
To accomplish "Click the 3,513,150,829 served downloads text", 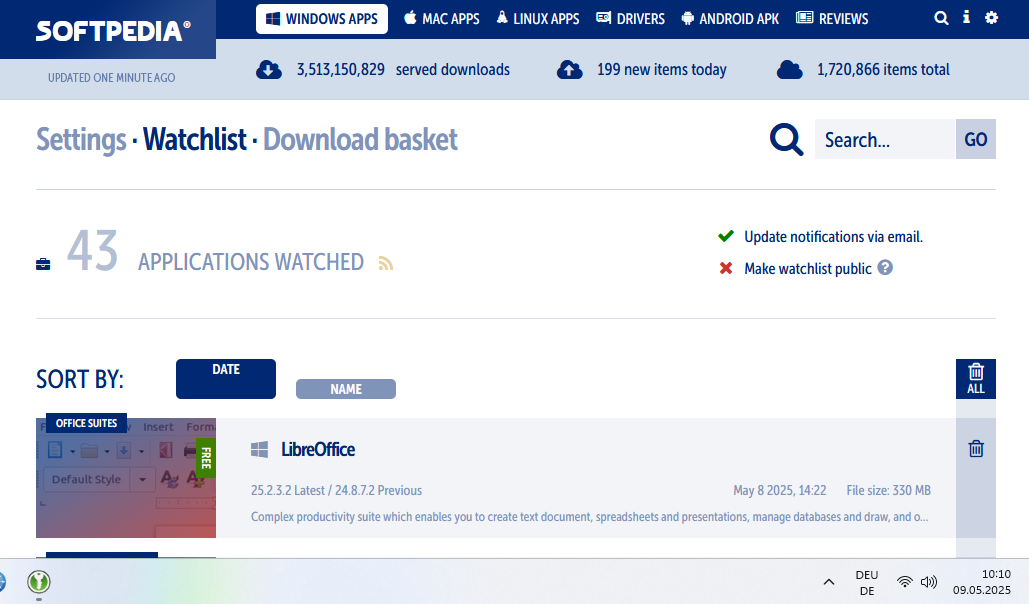I will pyautogui.click(x=403, y=70).
